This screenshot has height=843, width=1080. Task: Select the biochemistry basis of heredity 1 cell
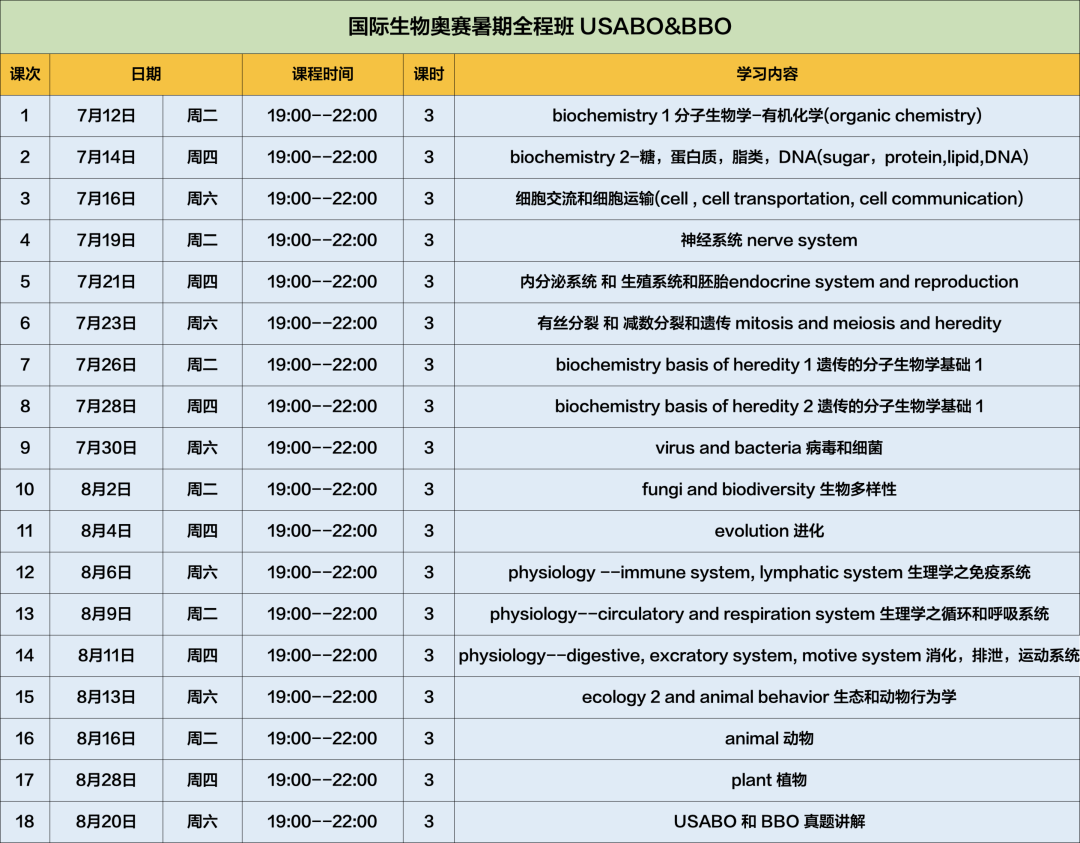[767, 365]
